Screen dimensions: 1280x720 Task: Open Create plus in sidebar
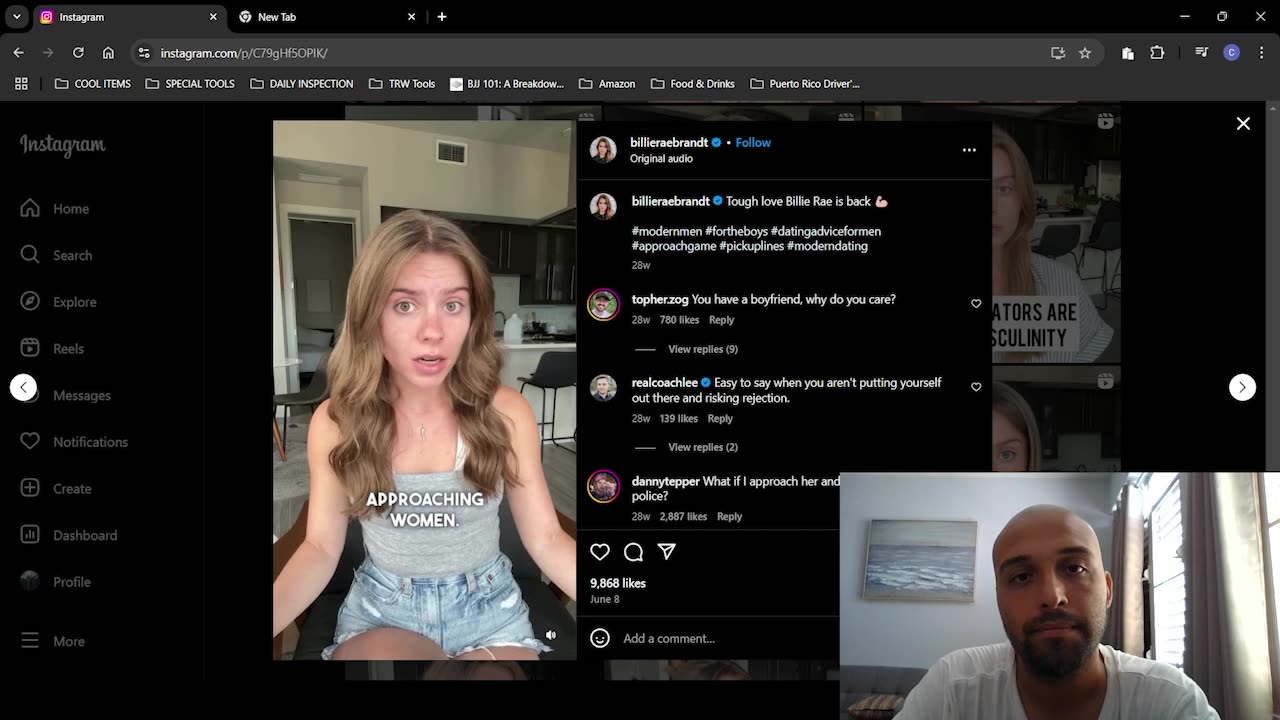click(57, 488)
